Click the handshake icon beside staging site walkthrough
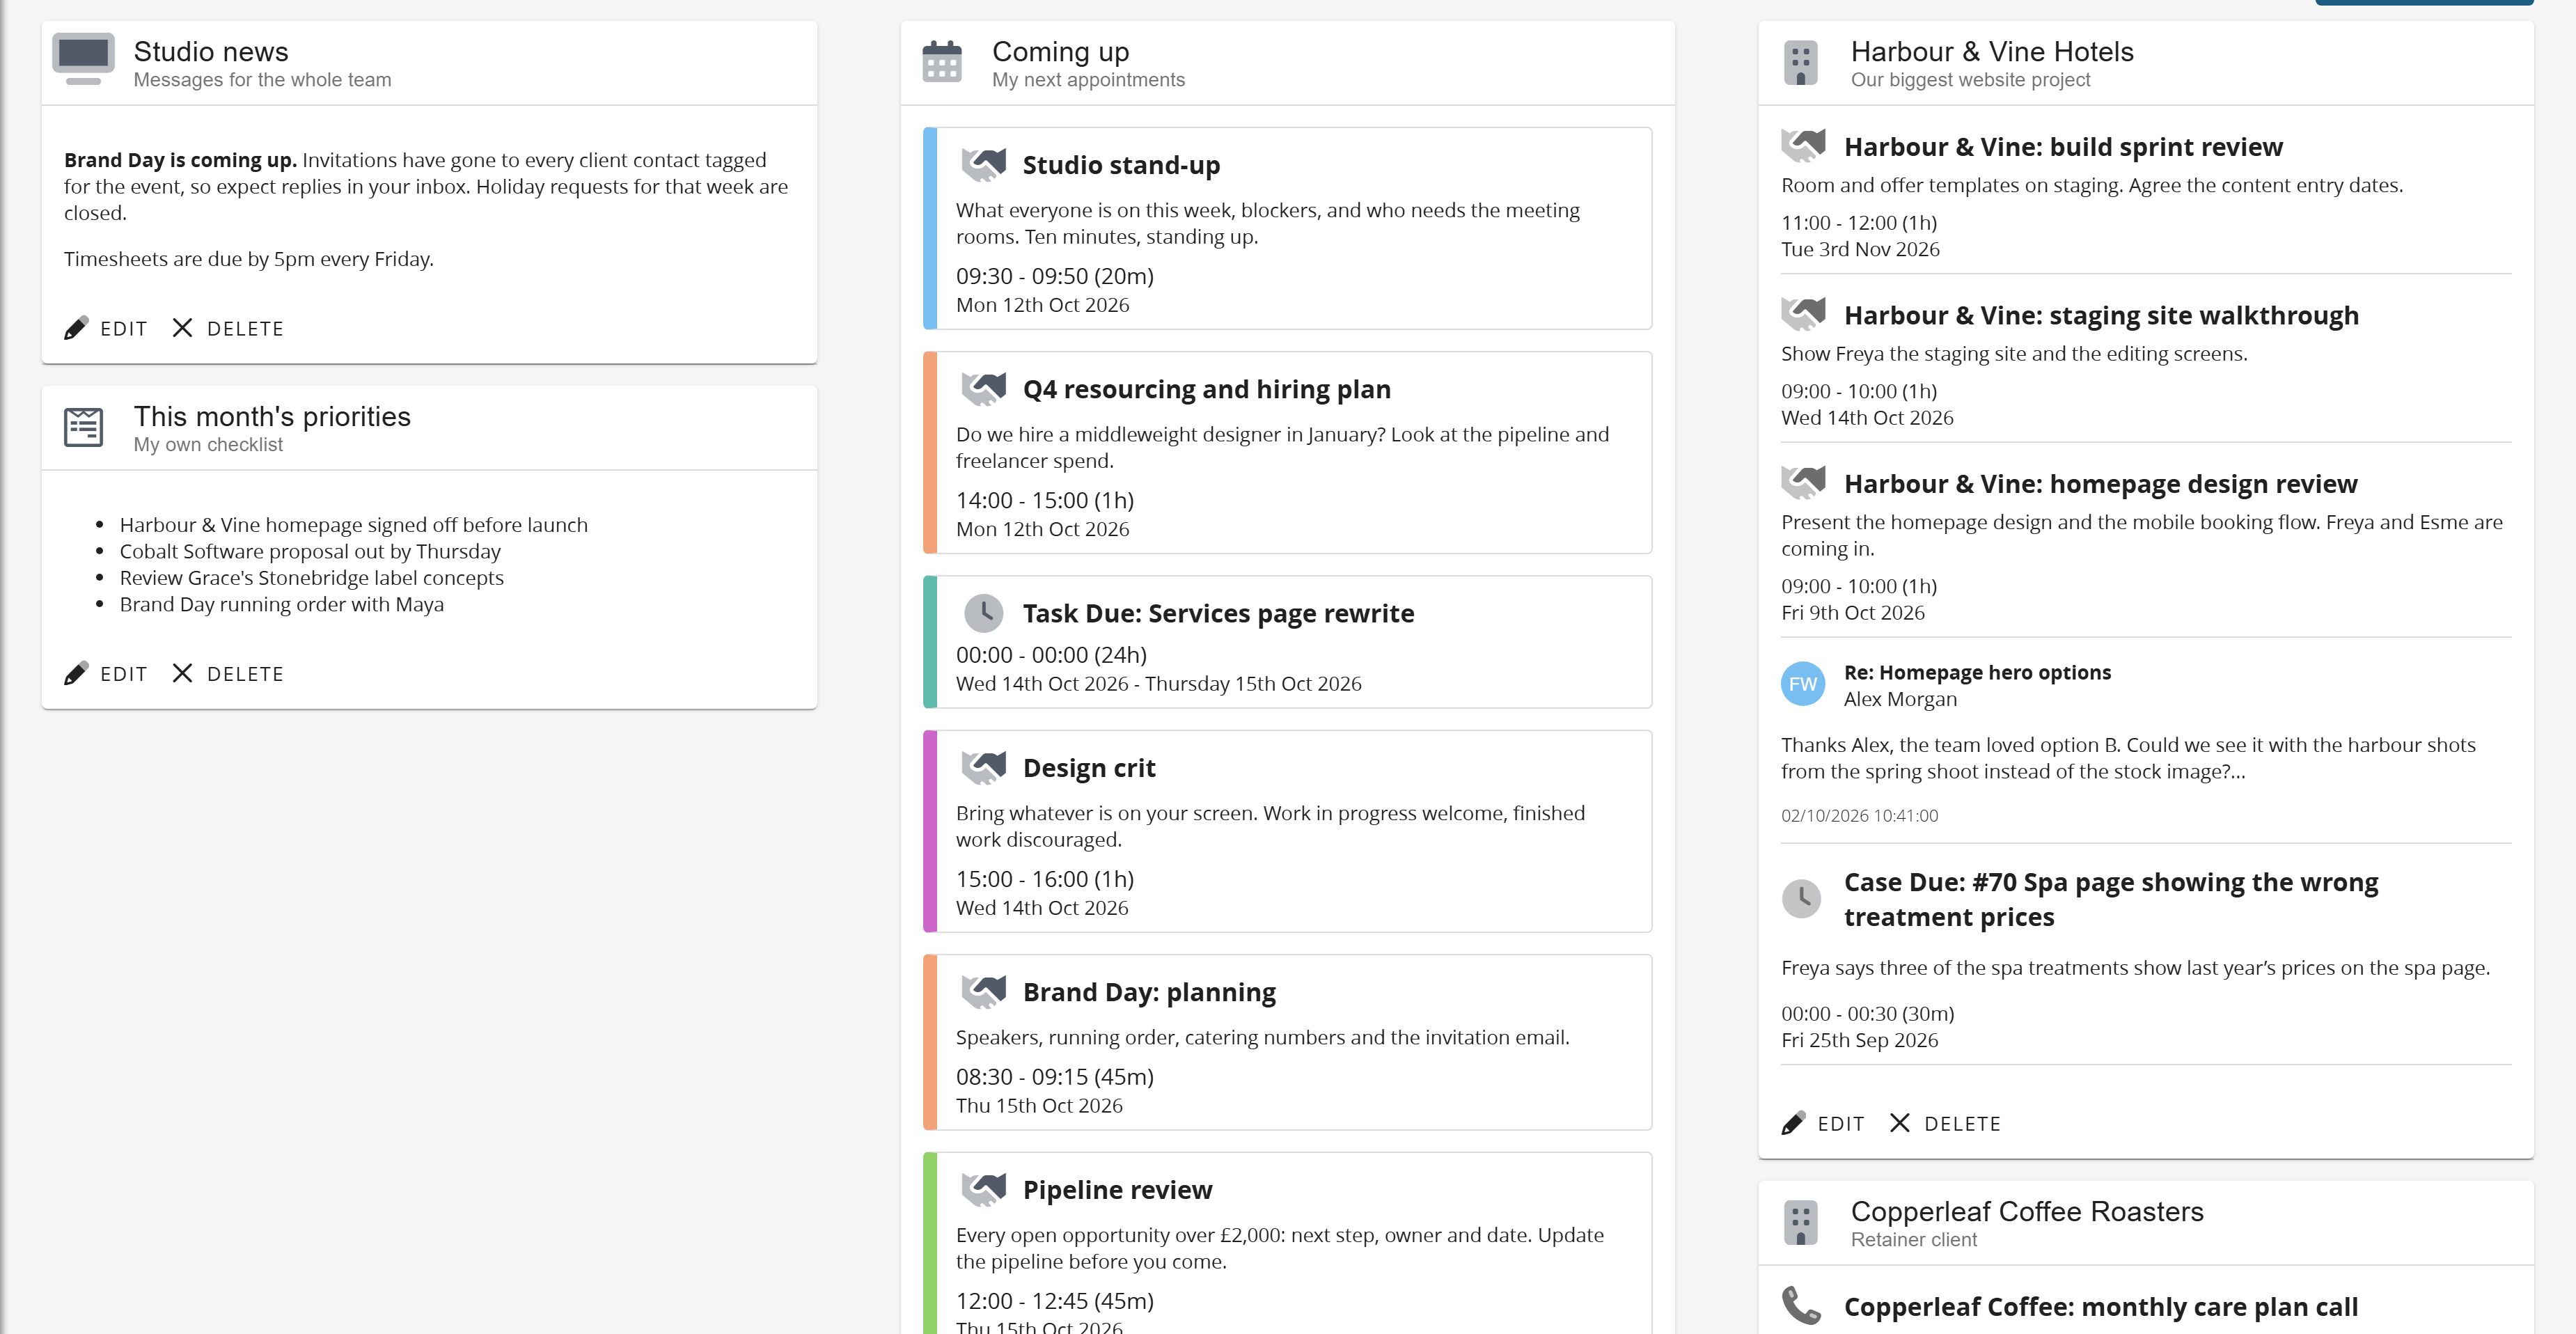 pyautogui.click(x=1803, y=314)
